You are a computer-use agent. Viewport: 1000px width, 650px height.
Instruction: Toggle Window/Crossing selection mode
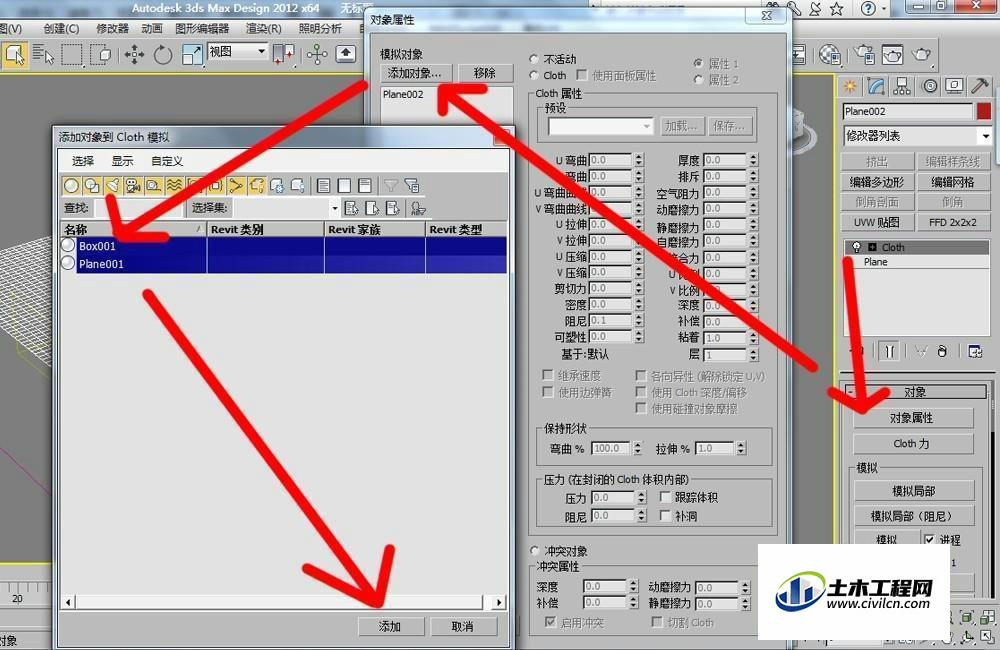click(x=101, y=55)
